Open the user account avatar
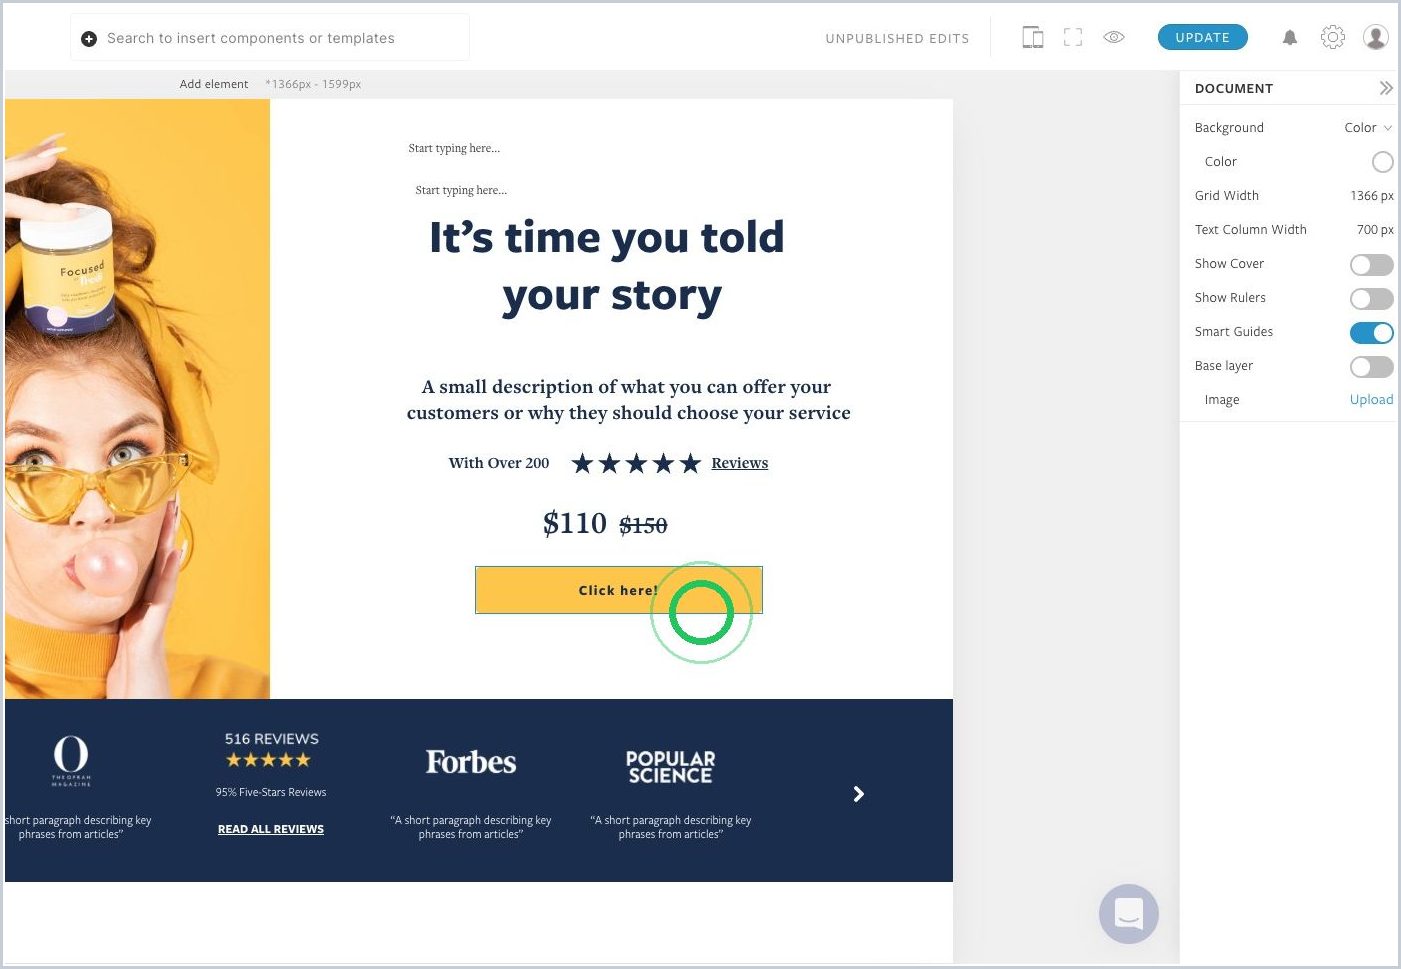The width and height of the screenshot is (1401, 969). (x=1376, y=37)
